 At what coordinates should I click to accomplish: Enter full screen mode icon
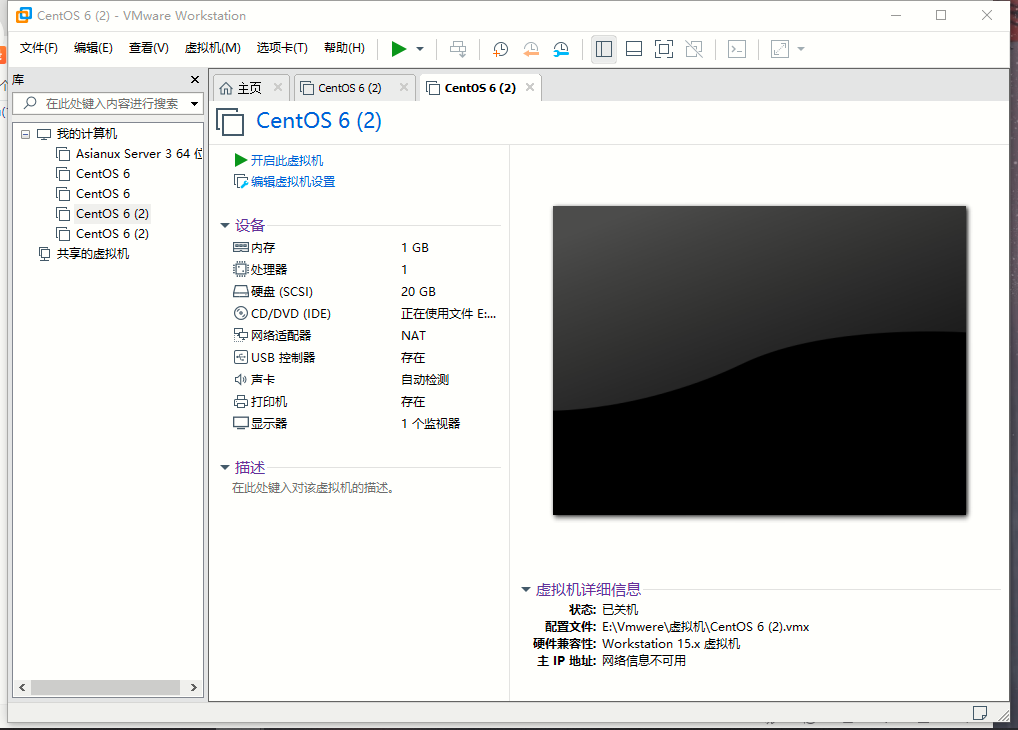664,49
